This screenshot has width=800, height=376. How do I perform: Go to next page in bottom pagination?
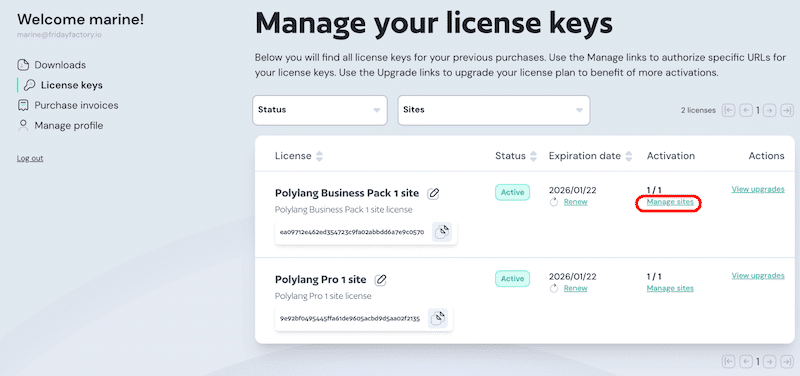click(769, 362)
